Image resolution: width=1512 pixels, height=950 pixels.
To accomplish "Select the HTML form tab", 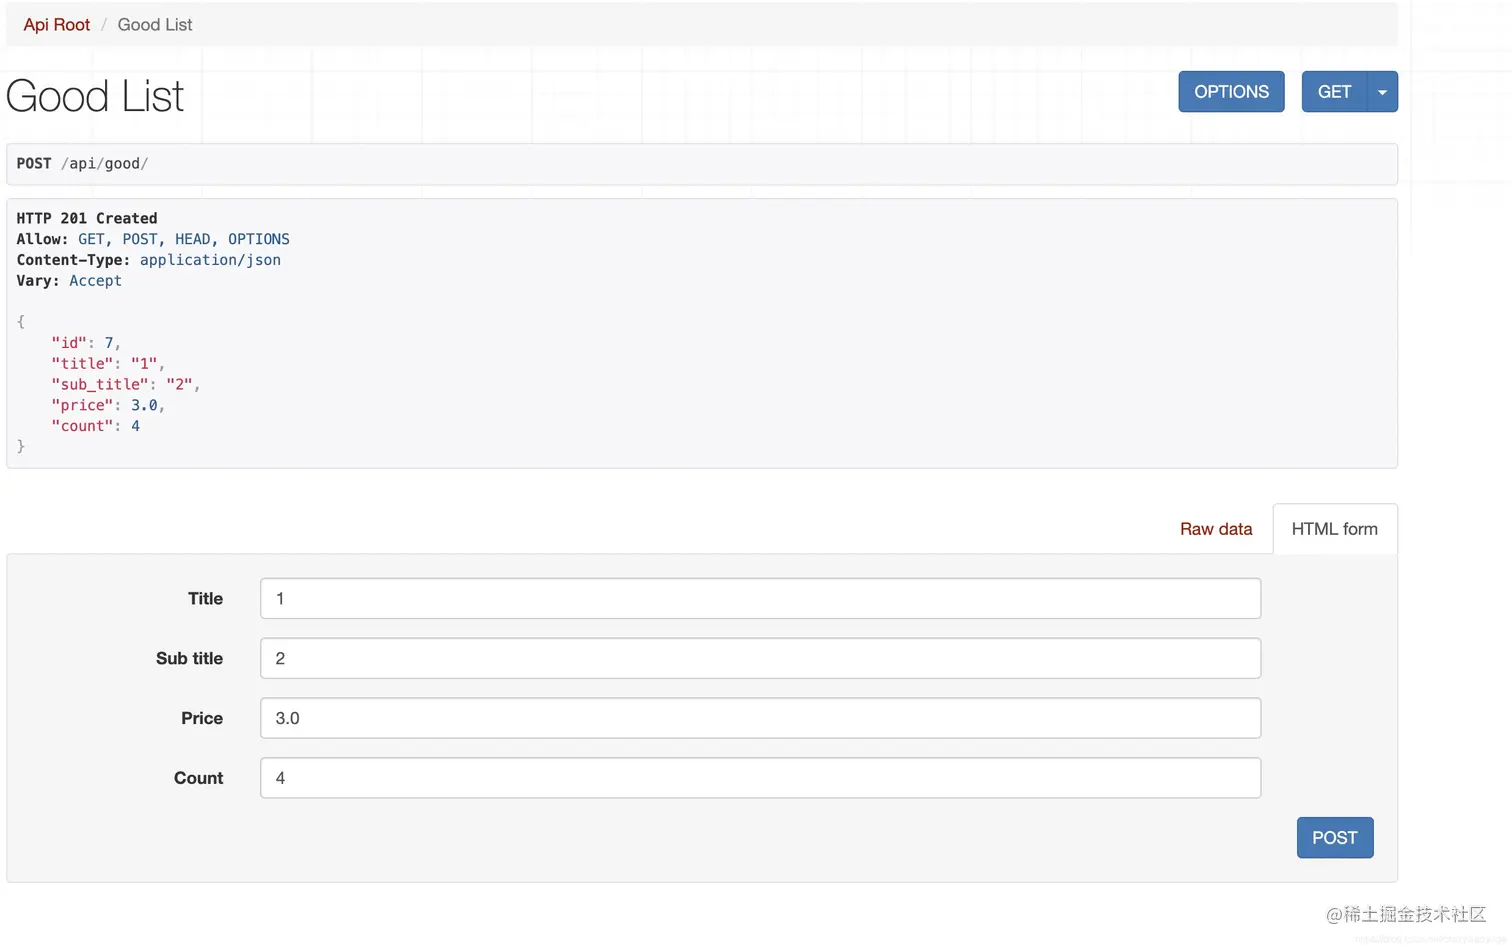I will pos(1335,529).
